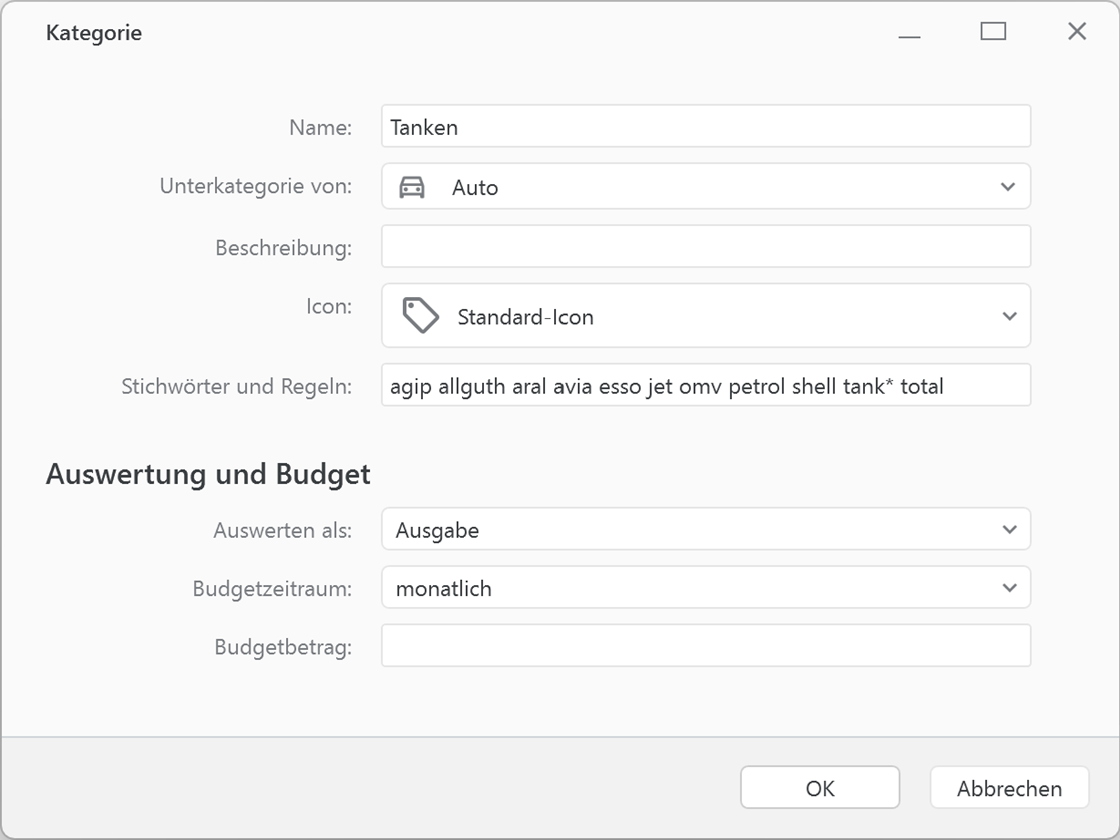Click the car icon in the Unterkategorie field
Viewport: 1120px width, 840px height.
click(x=412, y=187)
